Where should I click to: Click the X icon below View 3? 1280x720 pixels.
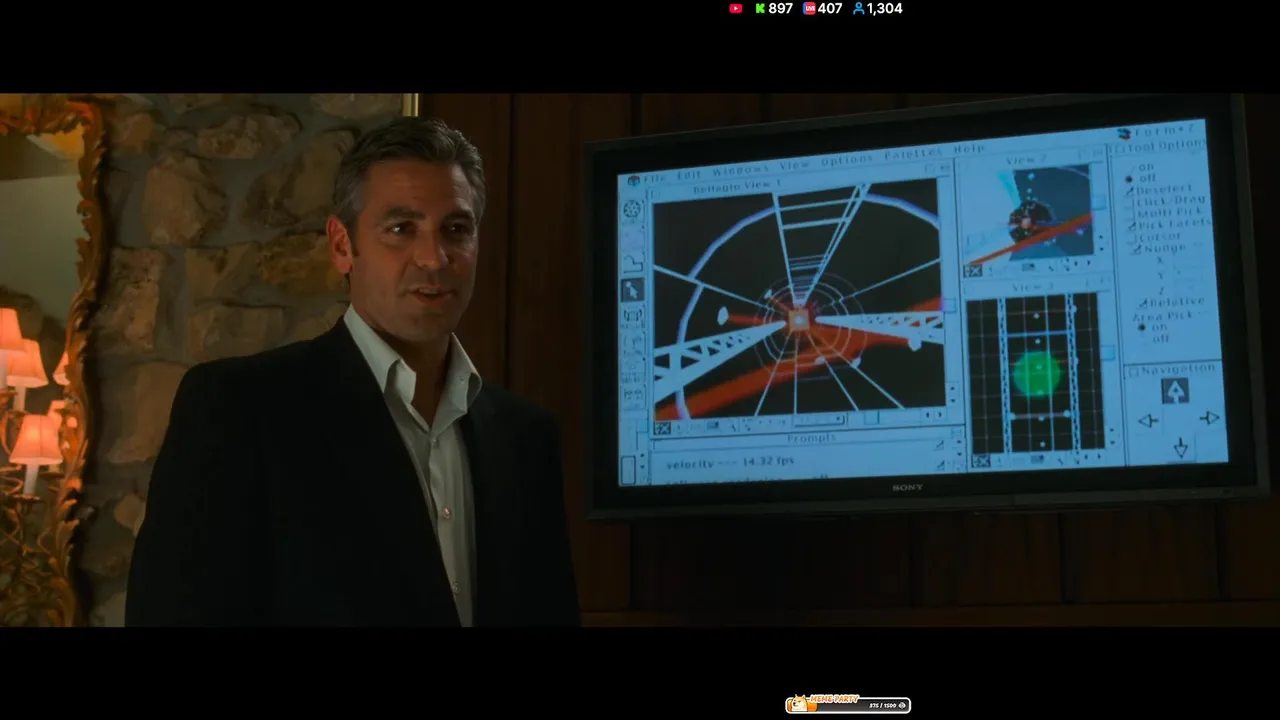(x=982, y=461)
